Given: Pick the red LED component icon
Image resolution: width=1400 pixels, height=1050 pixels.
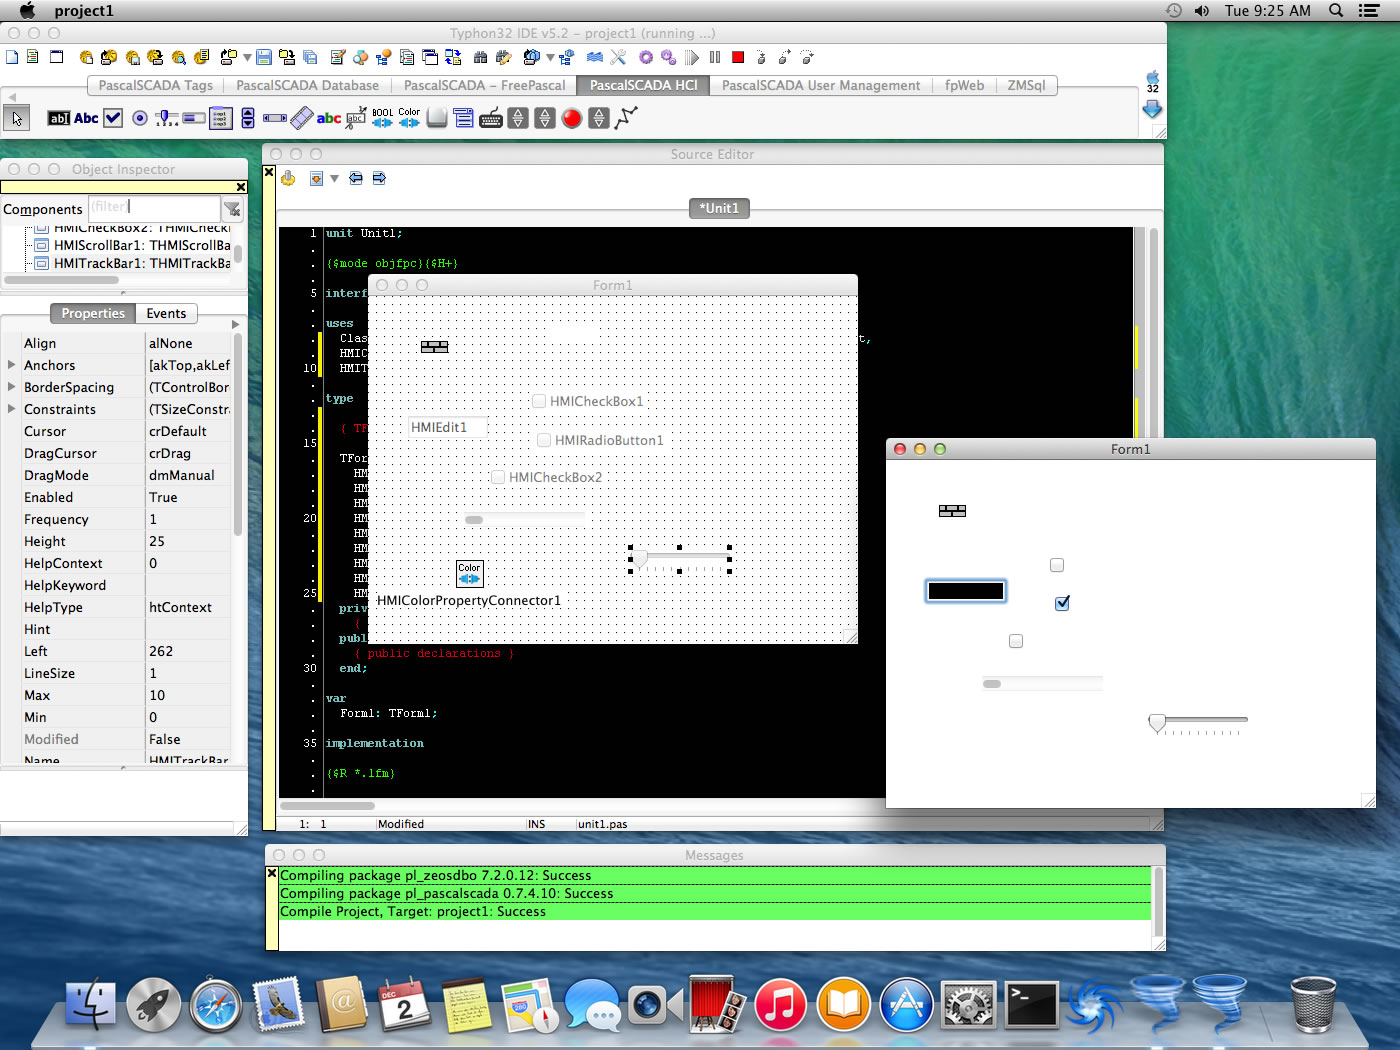Looking at the screenshot, I should click(572, 118).
